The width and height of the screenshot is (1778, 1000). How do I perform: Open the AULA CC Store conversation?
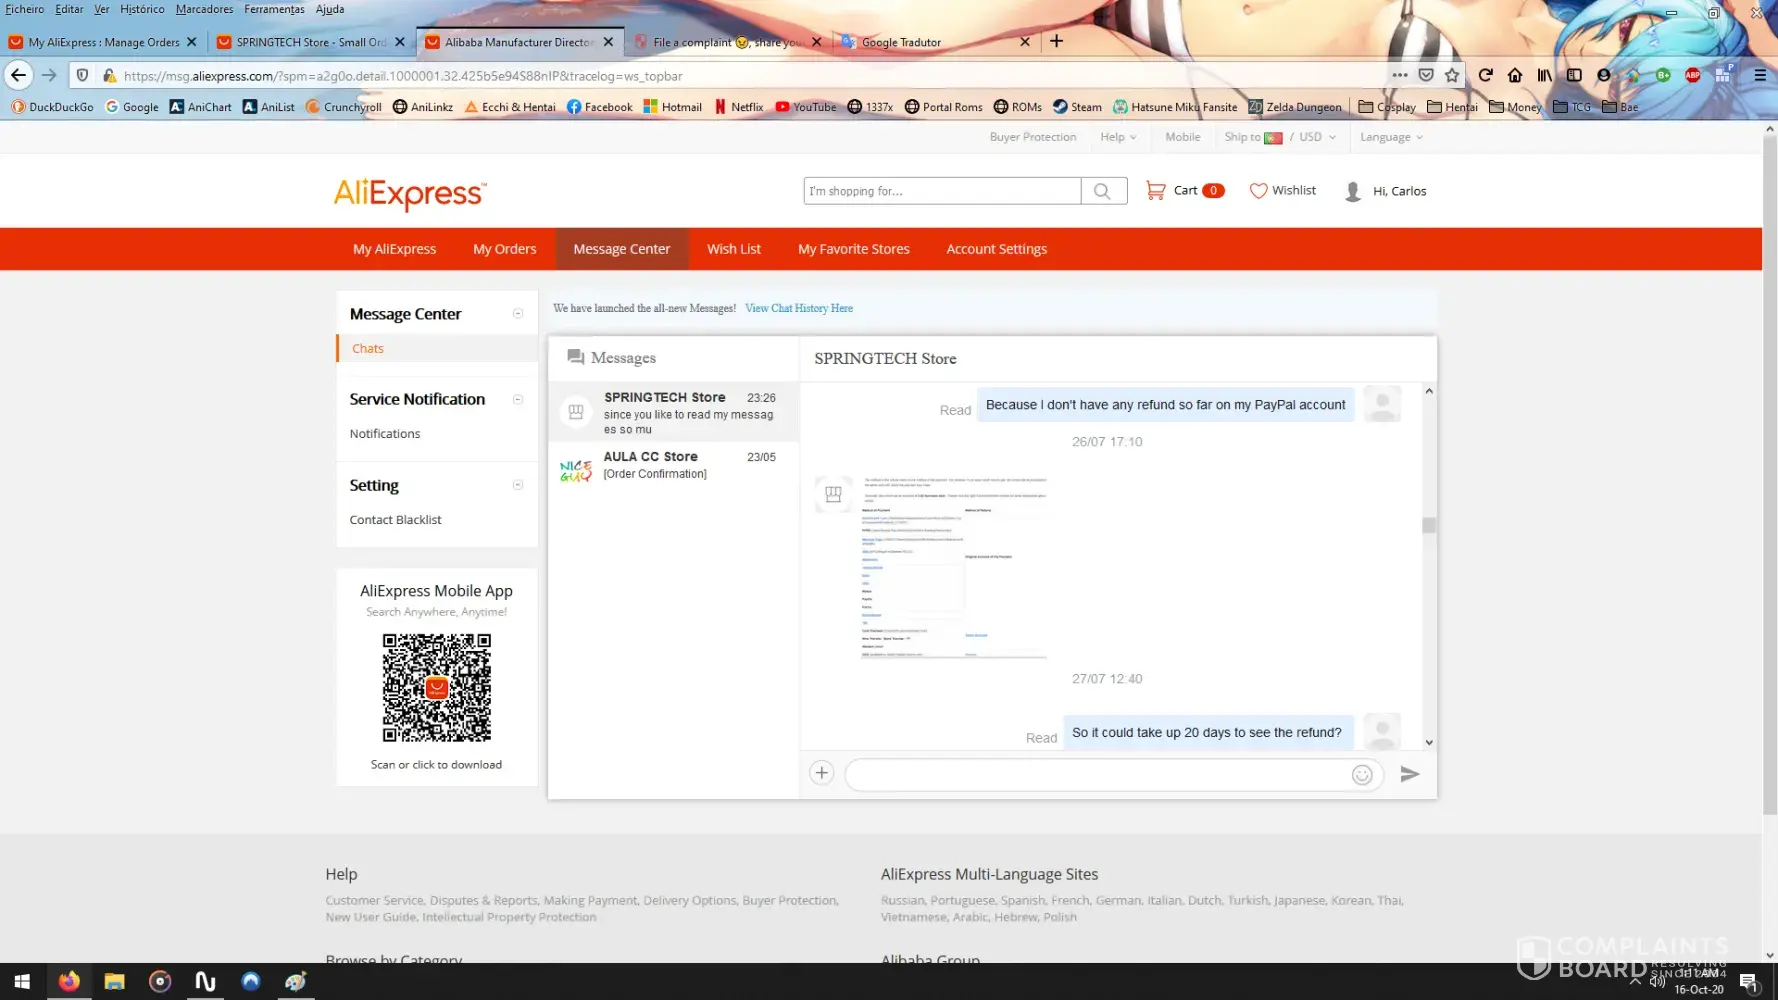[673, 465]
